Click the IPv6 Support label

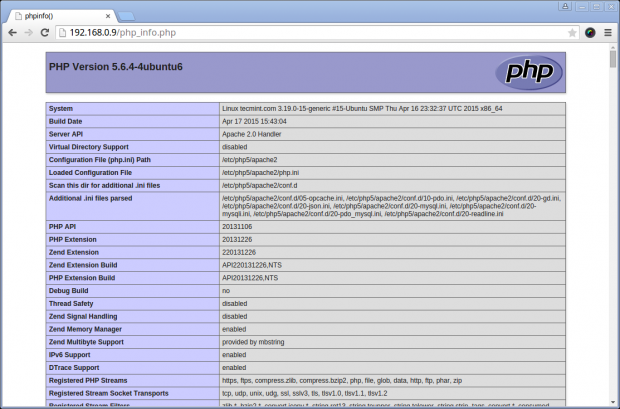point(70,355)
